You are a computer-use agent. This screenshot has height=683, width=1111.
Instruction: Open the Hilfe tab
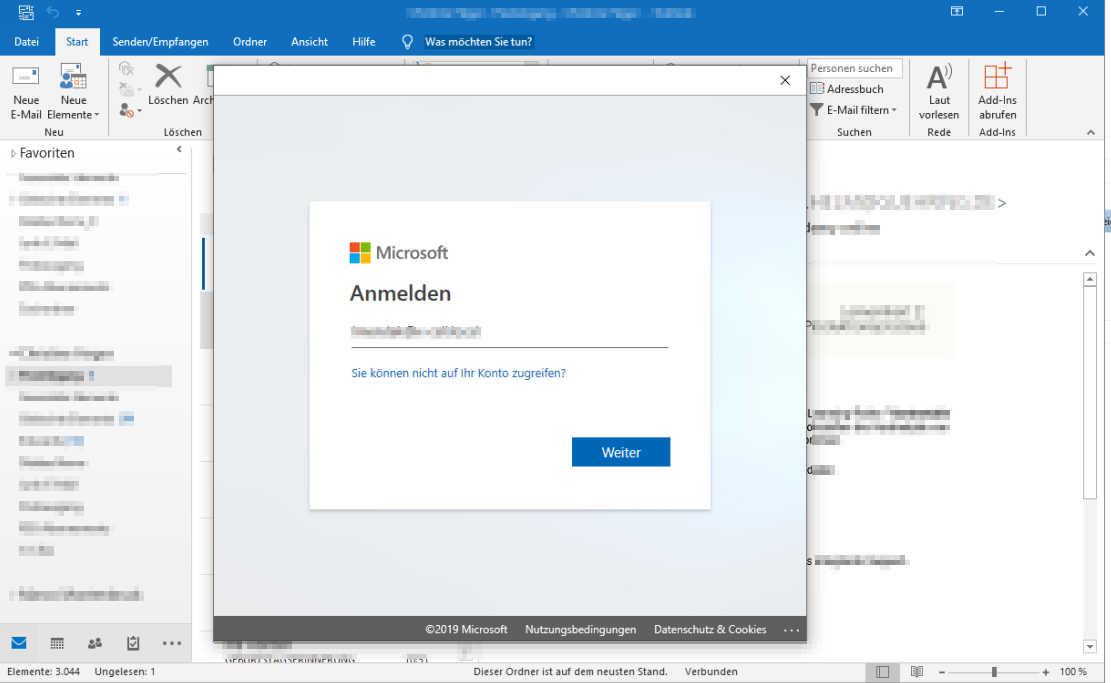[363, 42]
